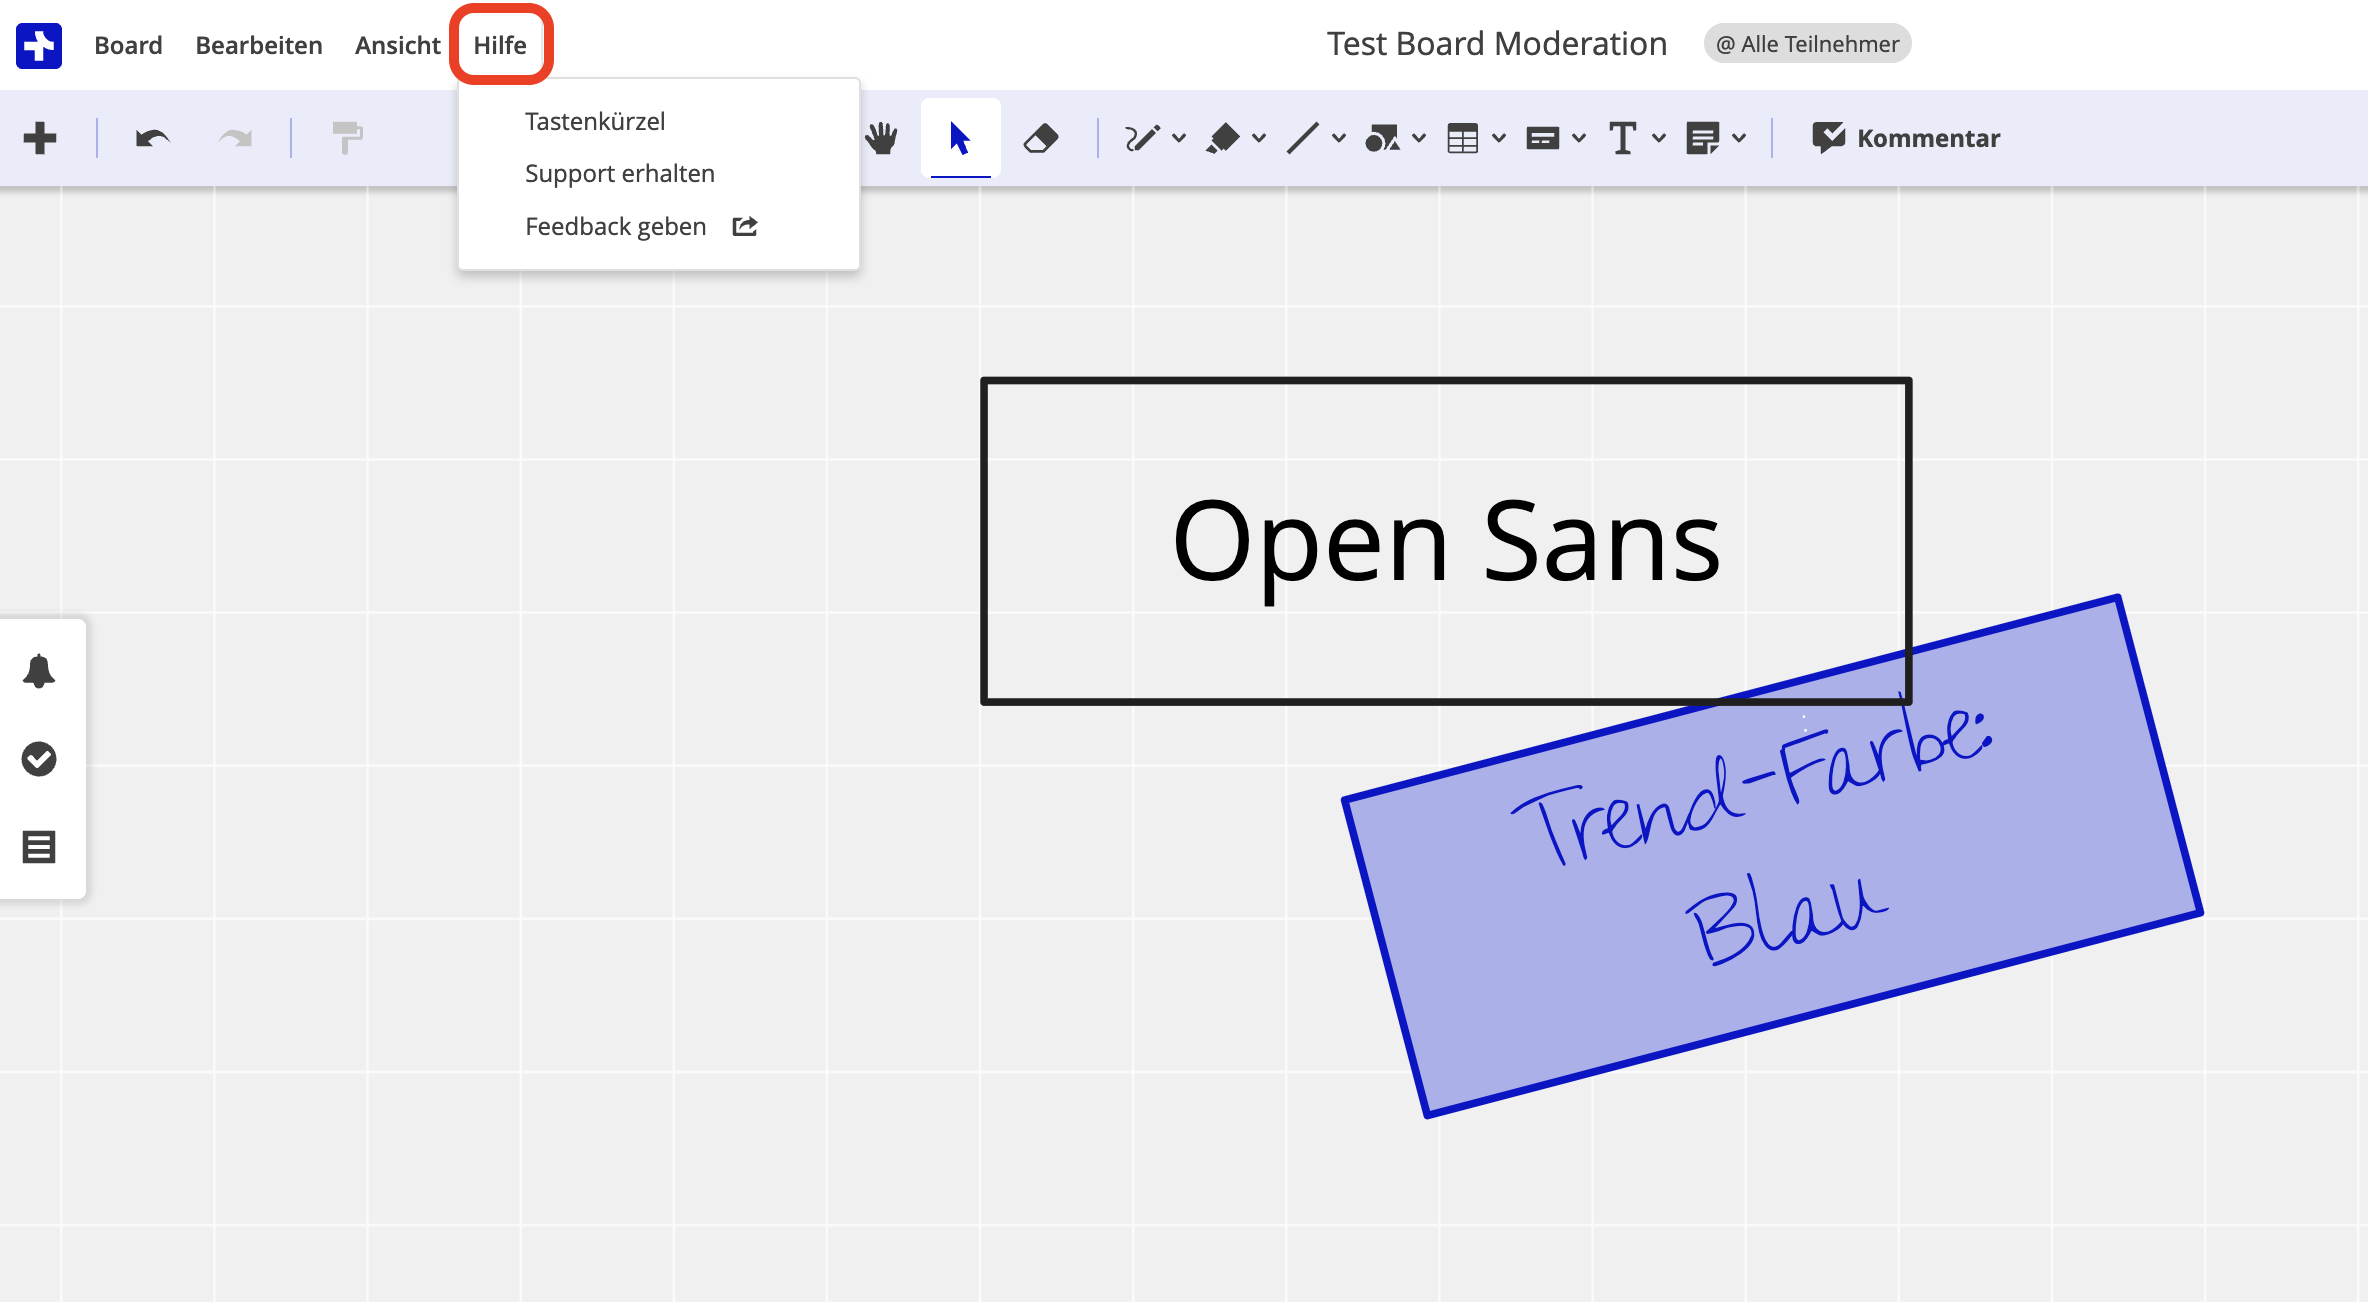2368x1302 pixels.
Task: Expand the pen tool options chevron
Action: tap(1179, 138)
